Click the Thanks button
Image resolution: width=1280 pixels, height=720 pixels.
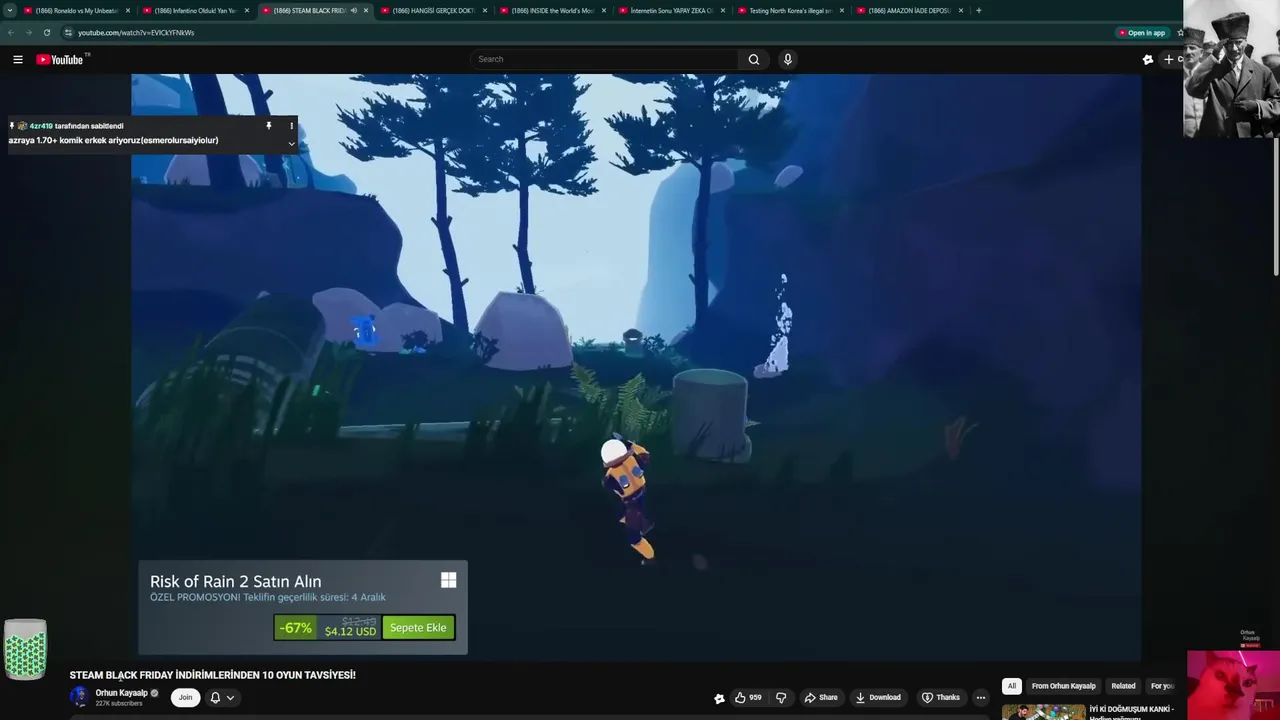(940, 698)
